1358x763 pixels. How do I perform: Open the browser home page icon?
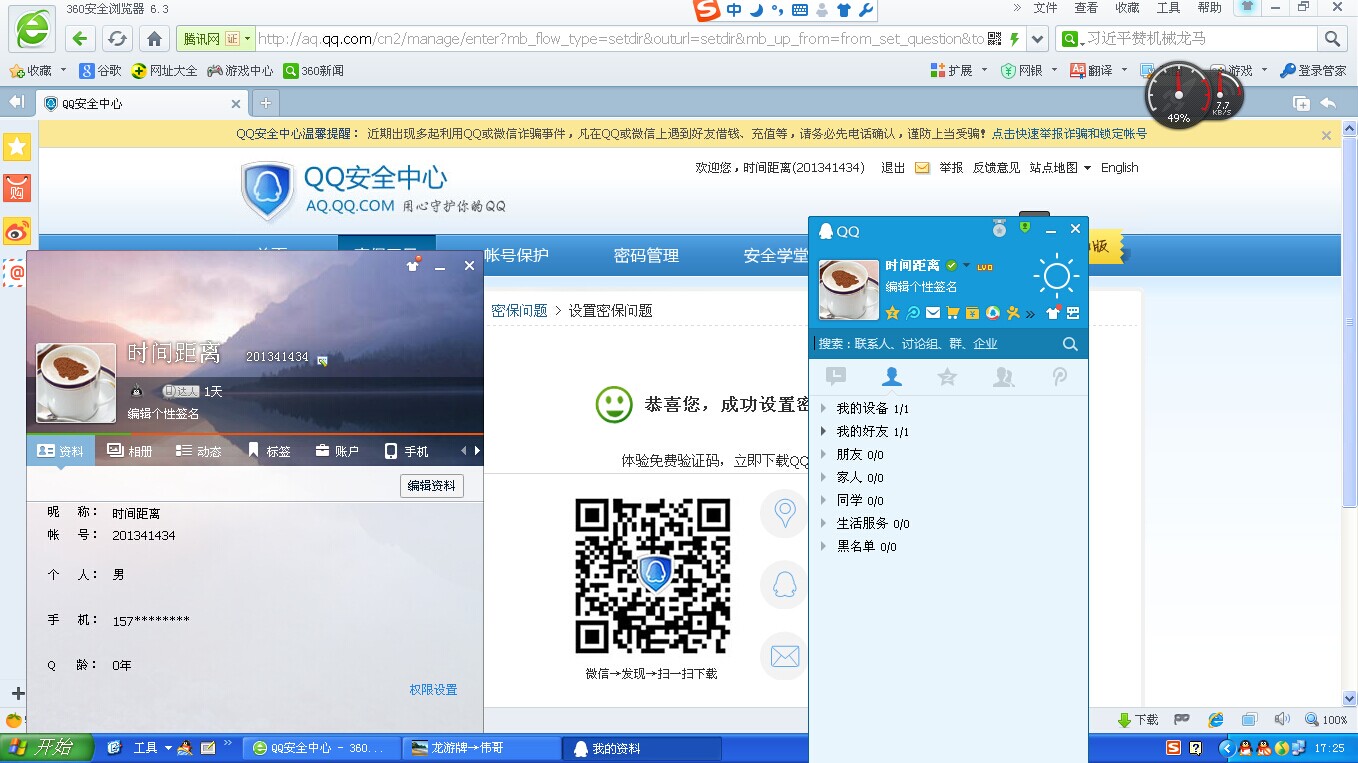(x=154, y=39)
